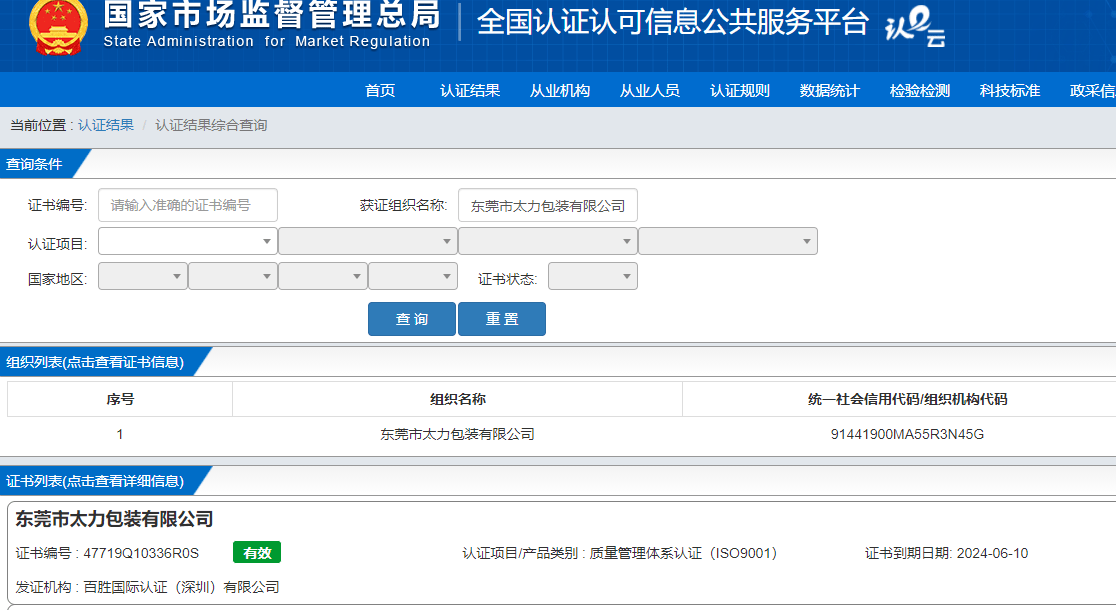1116x610 pixels.
Task: Navigate to 检验检测 menu
Action: tap(920, 90)
